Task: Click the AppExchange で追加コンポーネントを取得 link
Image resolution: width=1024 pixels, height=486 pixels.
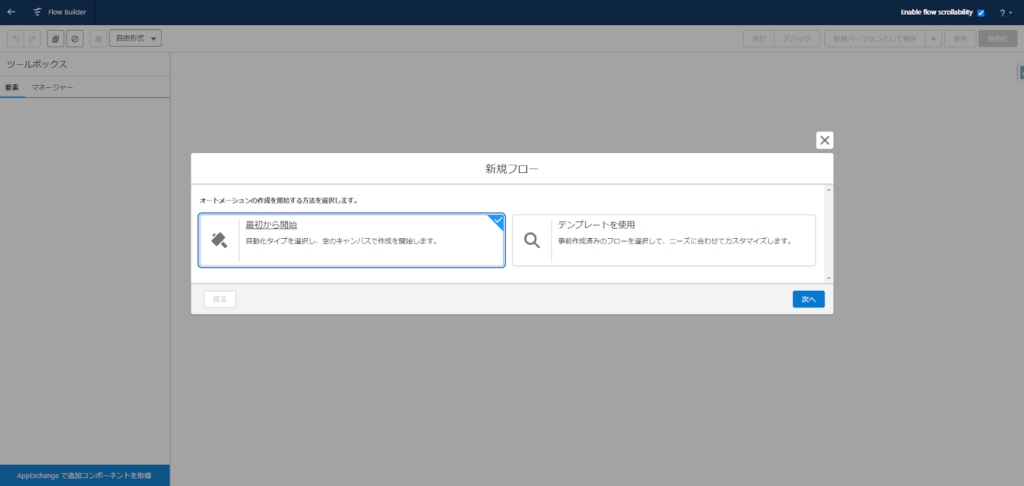Action: (x=85, y=475)
